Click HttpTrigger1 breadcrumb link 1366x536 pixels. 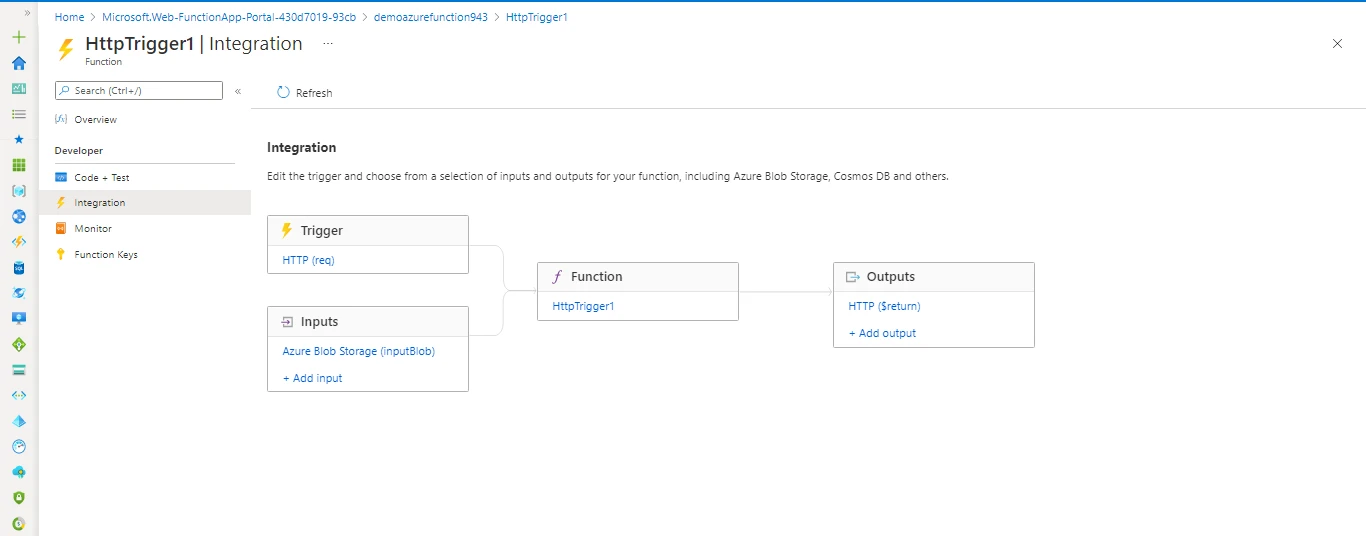pyautogui.click(x=537, y=17)
